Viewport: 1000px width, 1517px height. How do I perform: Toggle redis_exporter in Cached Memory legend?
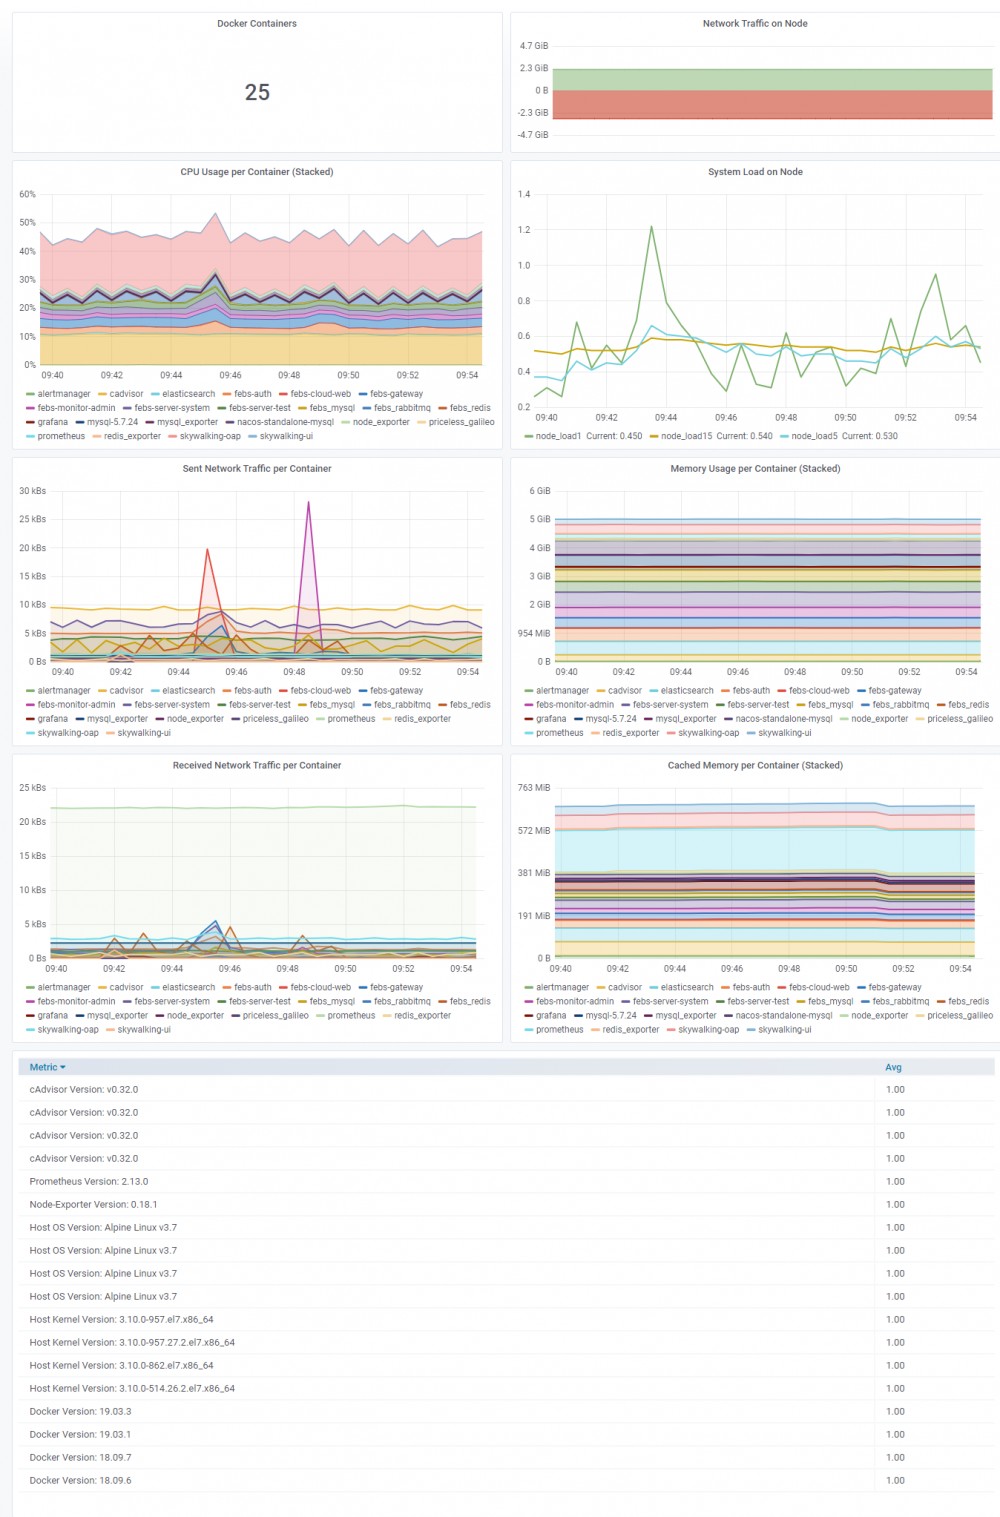[x=631, y=1030]
